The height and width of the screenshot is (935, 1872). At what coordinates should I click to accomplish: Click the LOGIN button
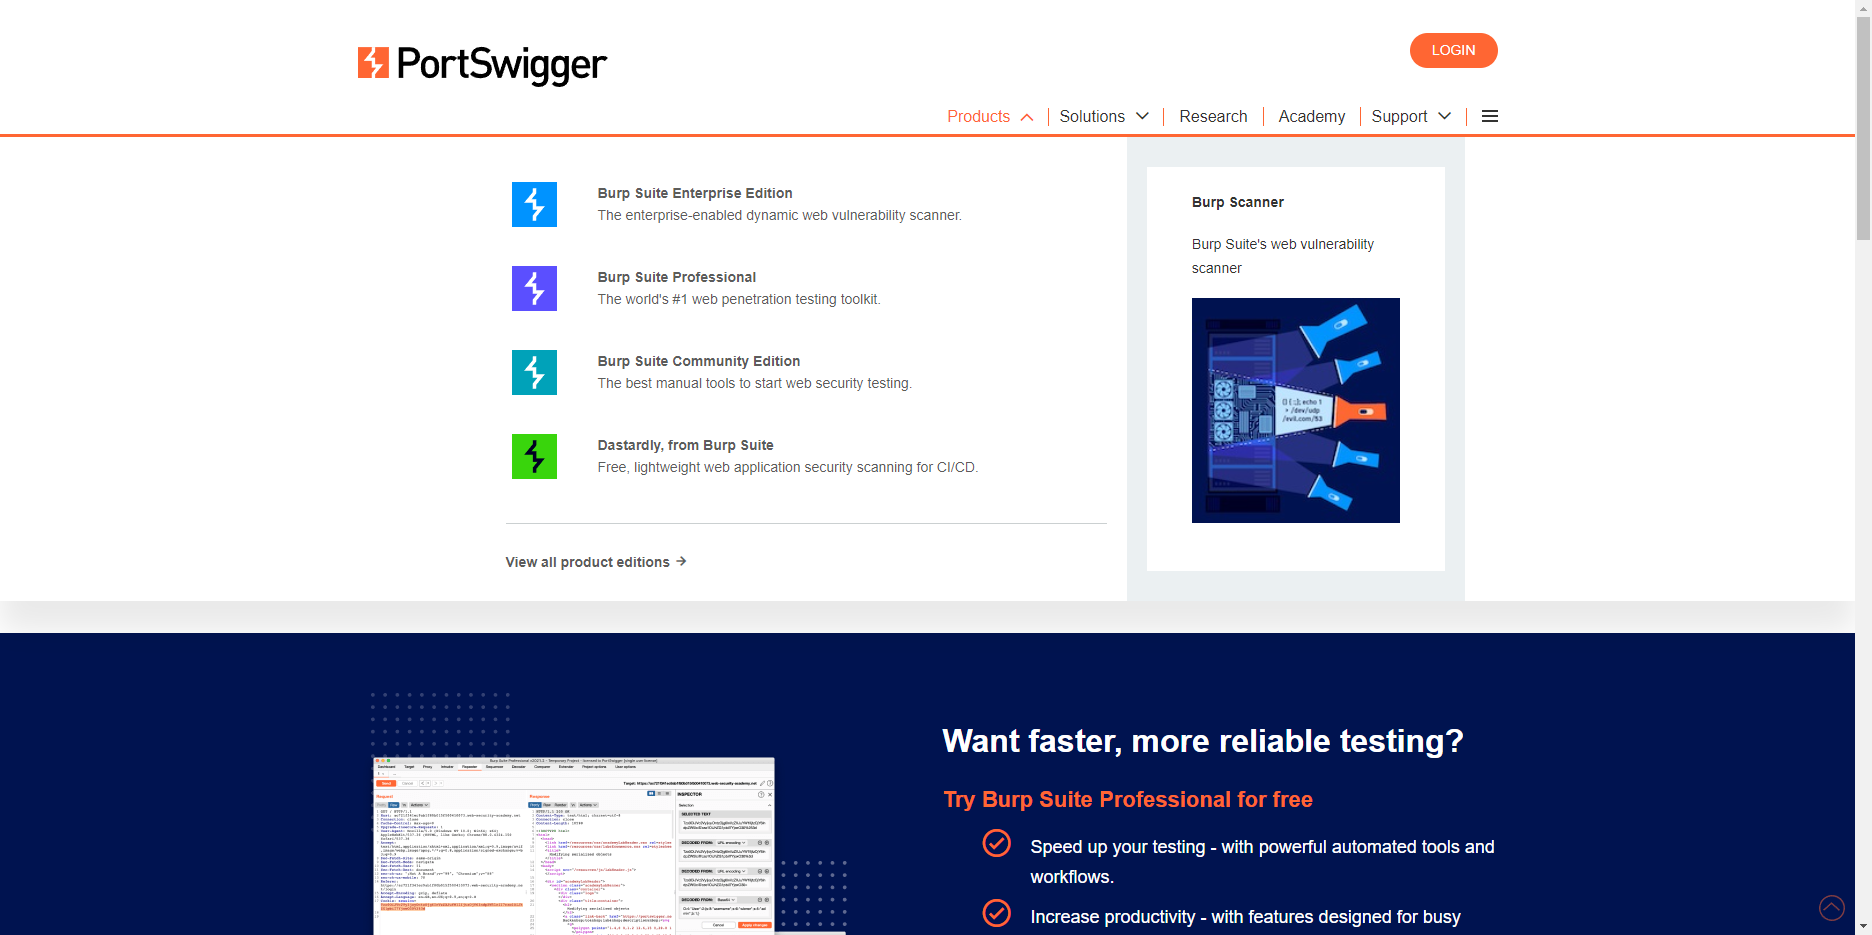[1453, 50]
